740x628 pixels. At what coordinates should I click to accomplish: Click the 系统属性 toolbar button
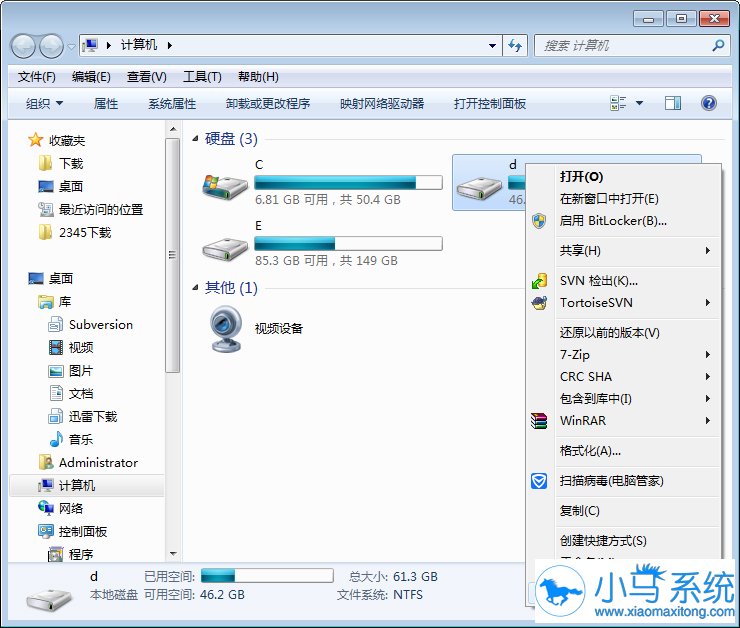point(172,103)
